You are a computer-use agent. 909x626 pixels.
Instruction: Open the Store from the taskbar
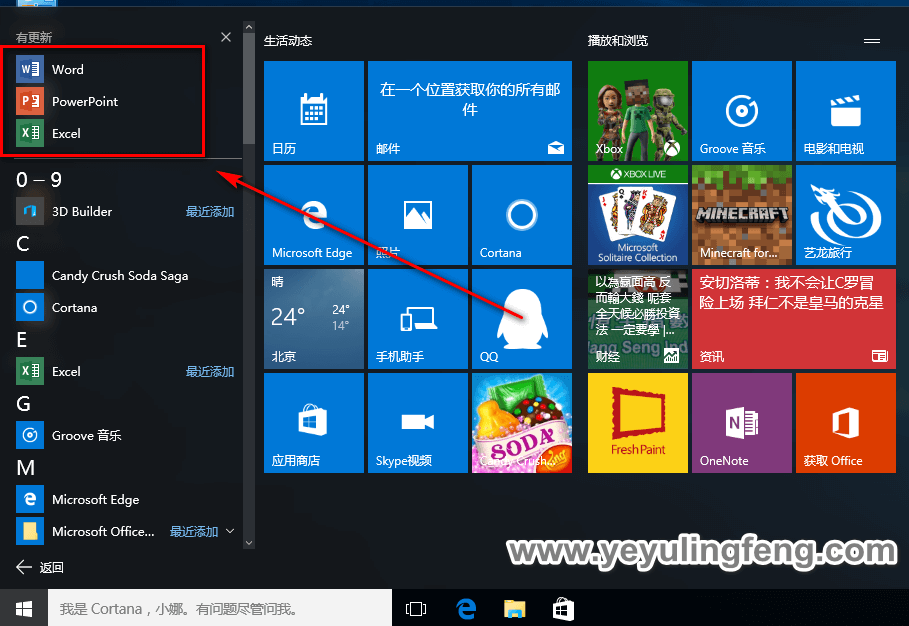[563, 609]
